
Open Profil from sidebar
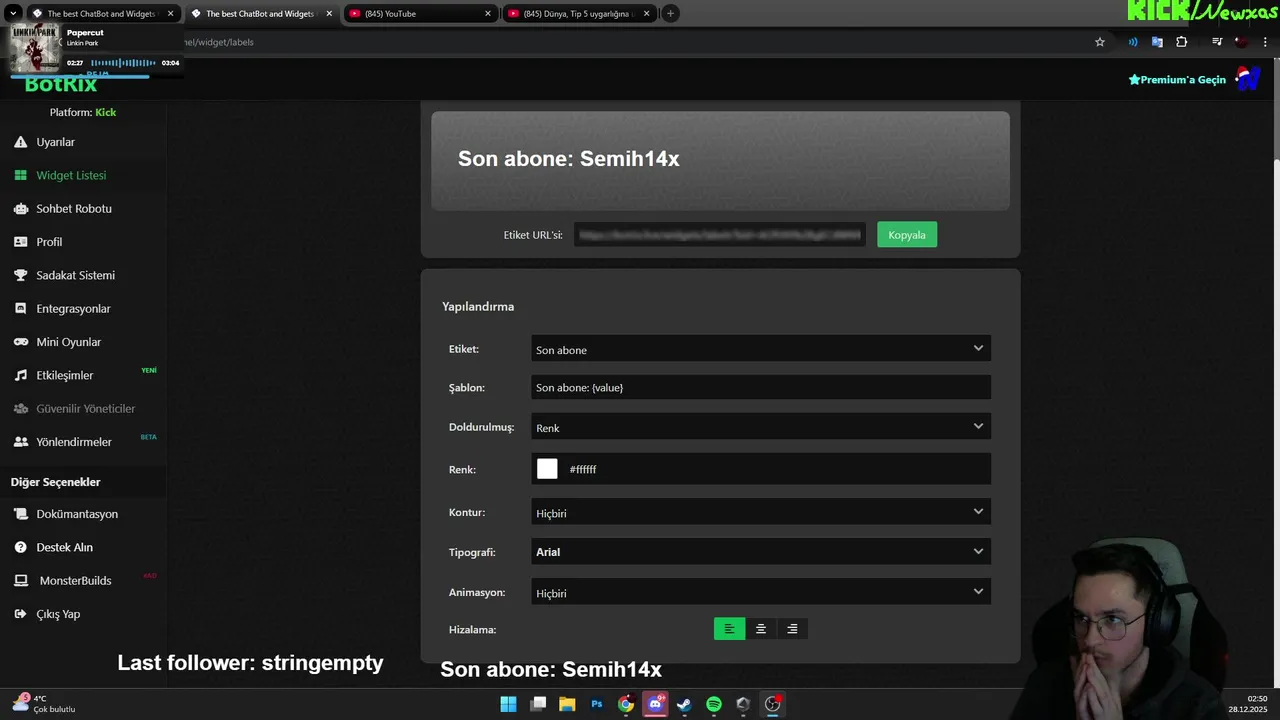(49, 242)
